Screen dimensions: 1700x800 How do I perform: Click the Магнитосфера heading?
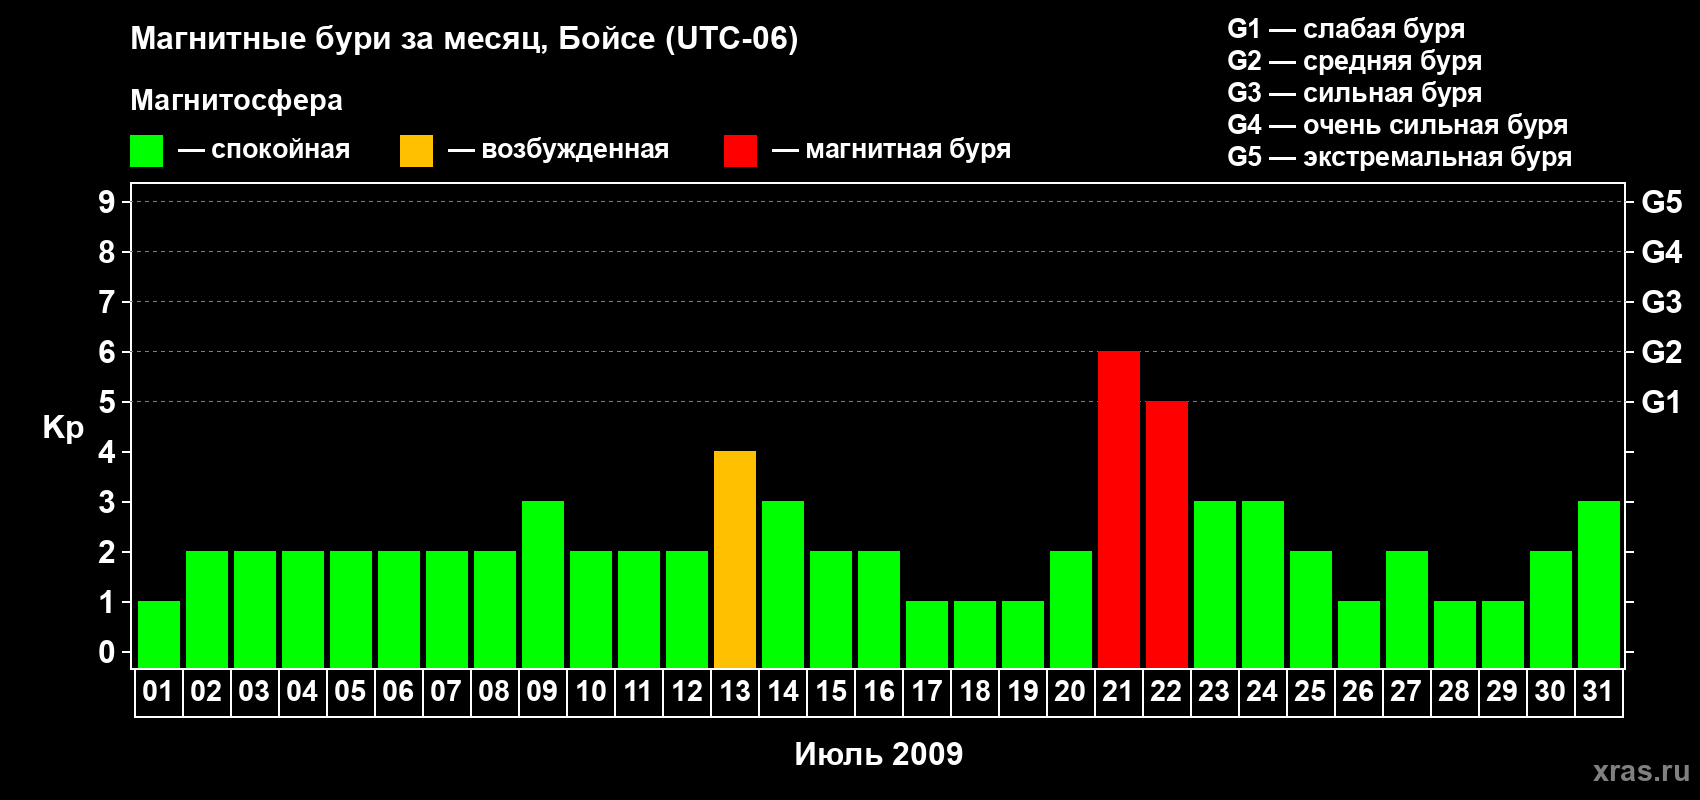[237, 100]
